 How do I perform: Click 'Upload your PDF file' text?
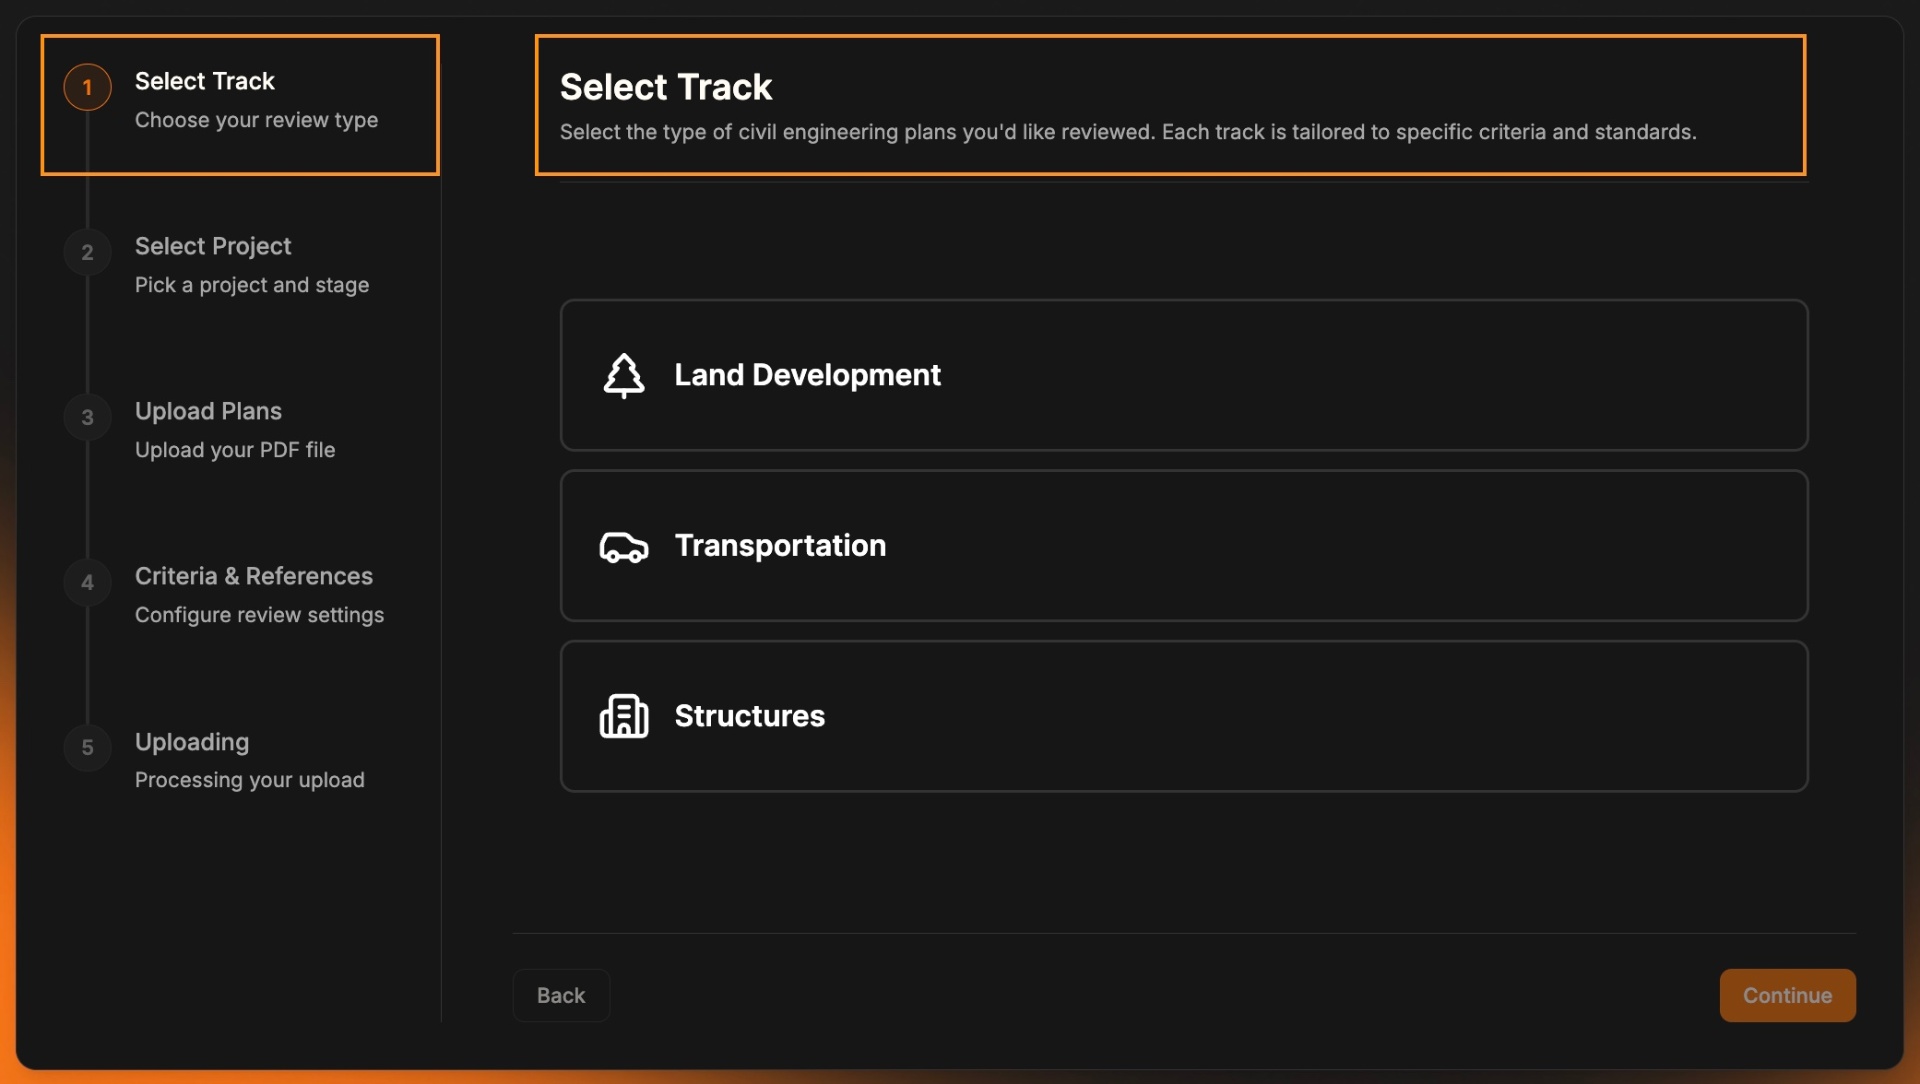(235, 450)
